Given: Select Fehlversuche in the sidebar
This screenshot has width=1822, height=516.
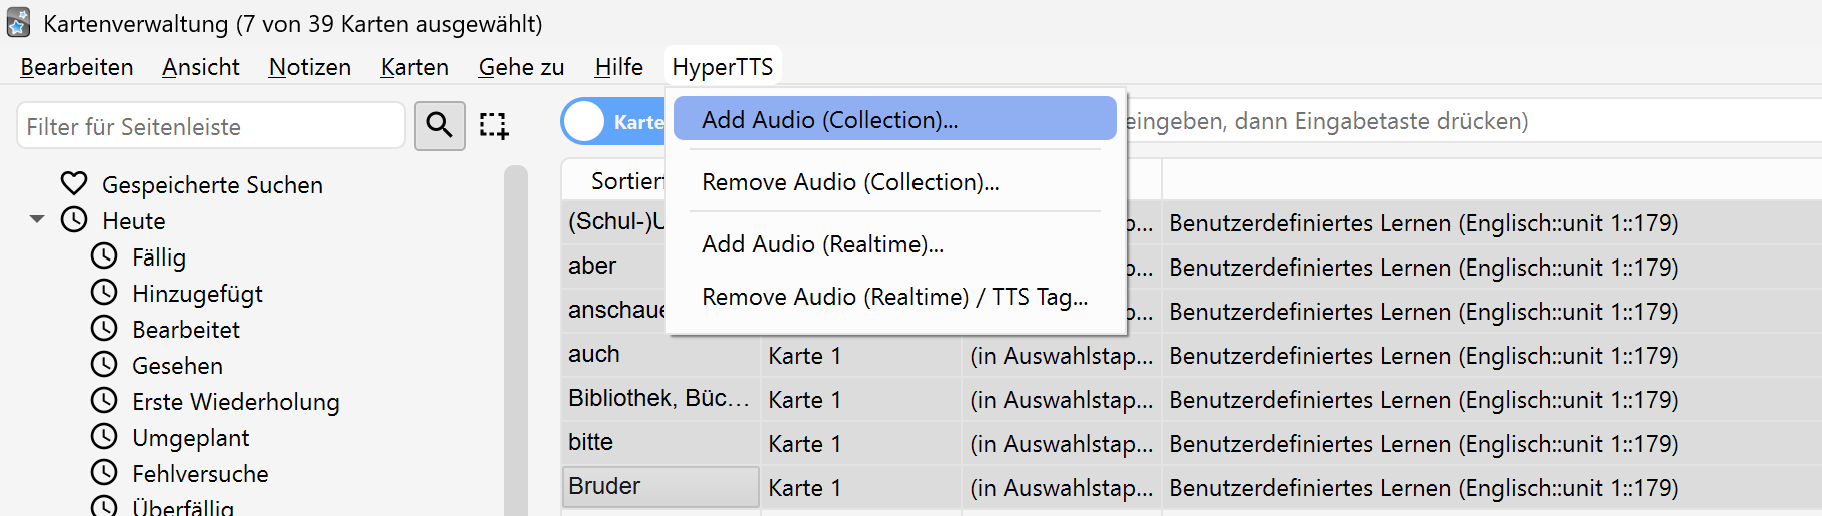Looking at the screenshot, I should coord(200,473).
